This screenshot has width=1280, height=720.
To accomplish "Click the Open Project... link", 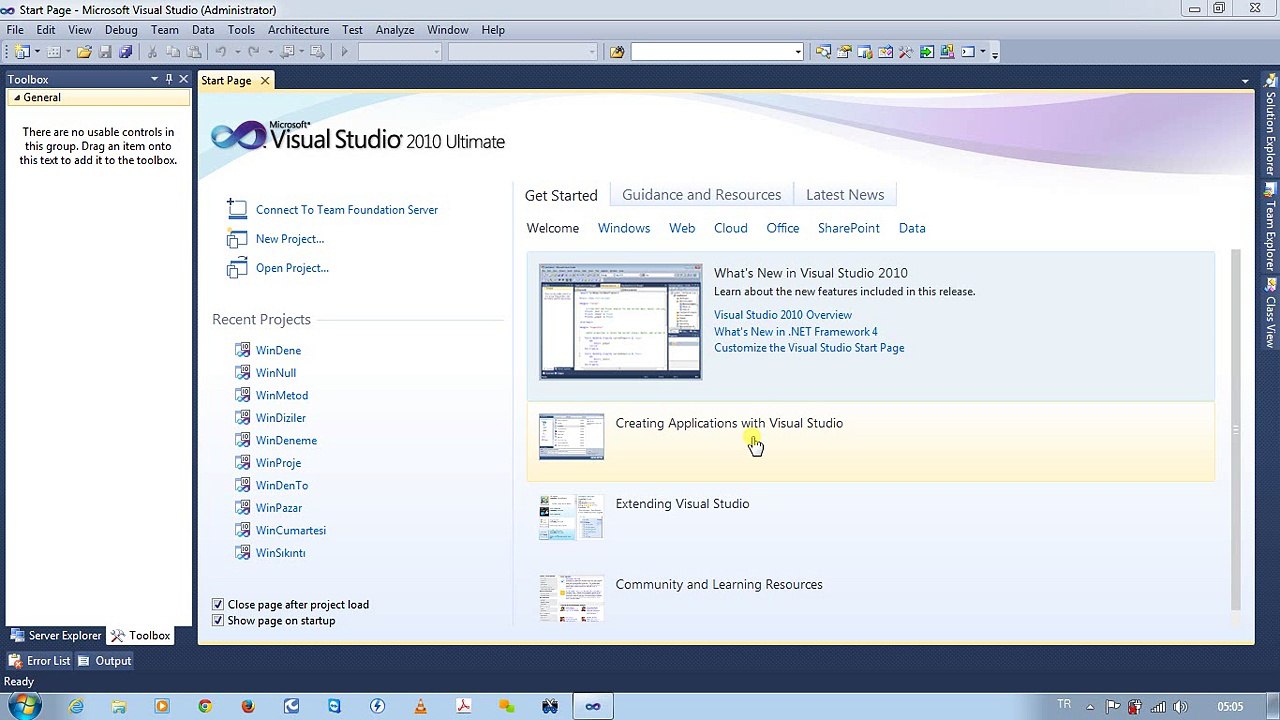I will pyautogui.click(x=292, y=268).
